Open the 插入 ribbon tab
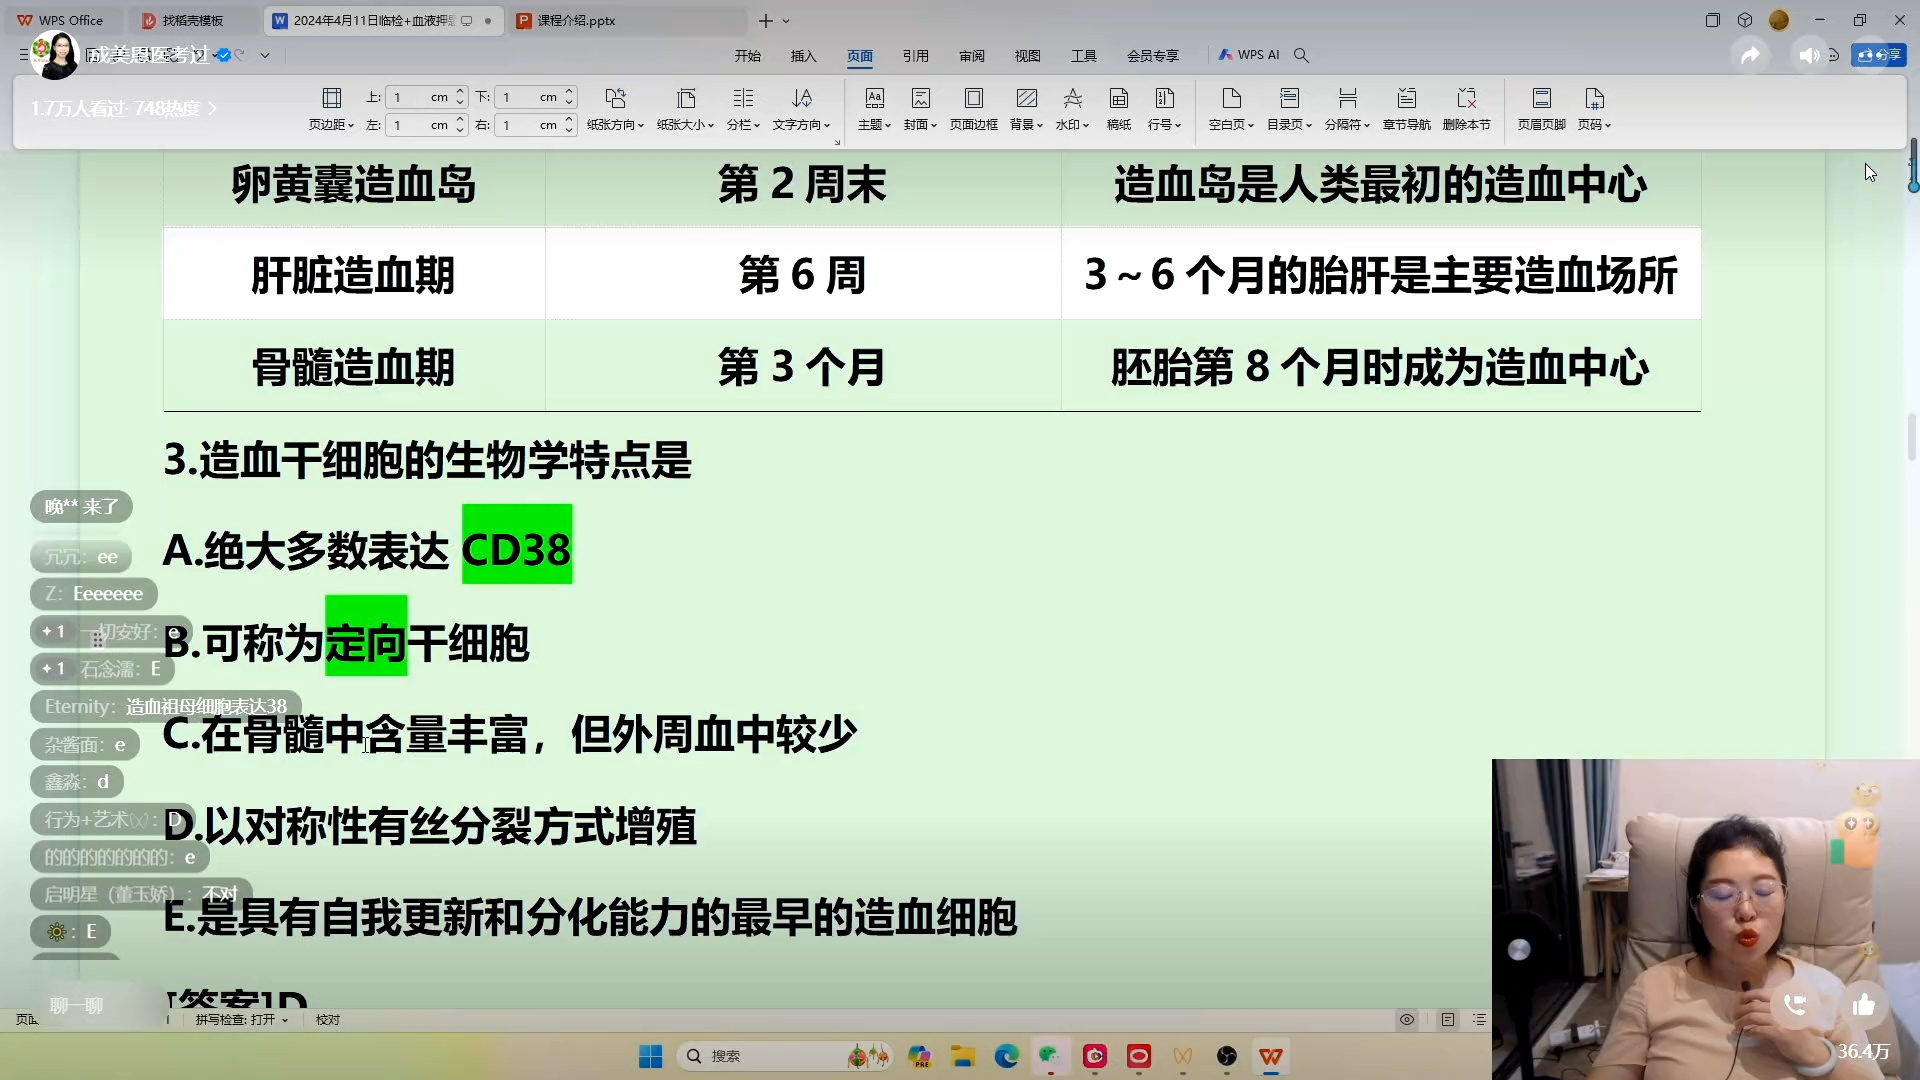1920x1080 pixels. (x=804, y=56)
